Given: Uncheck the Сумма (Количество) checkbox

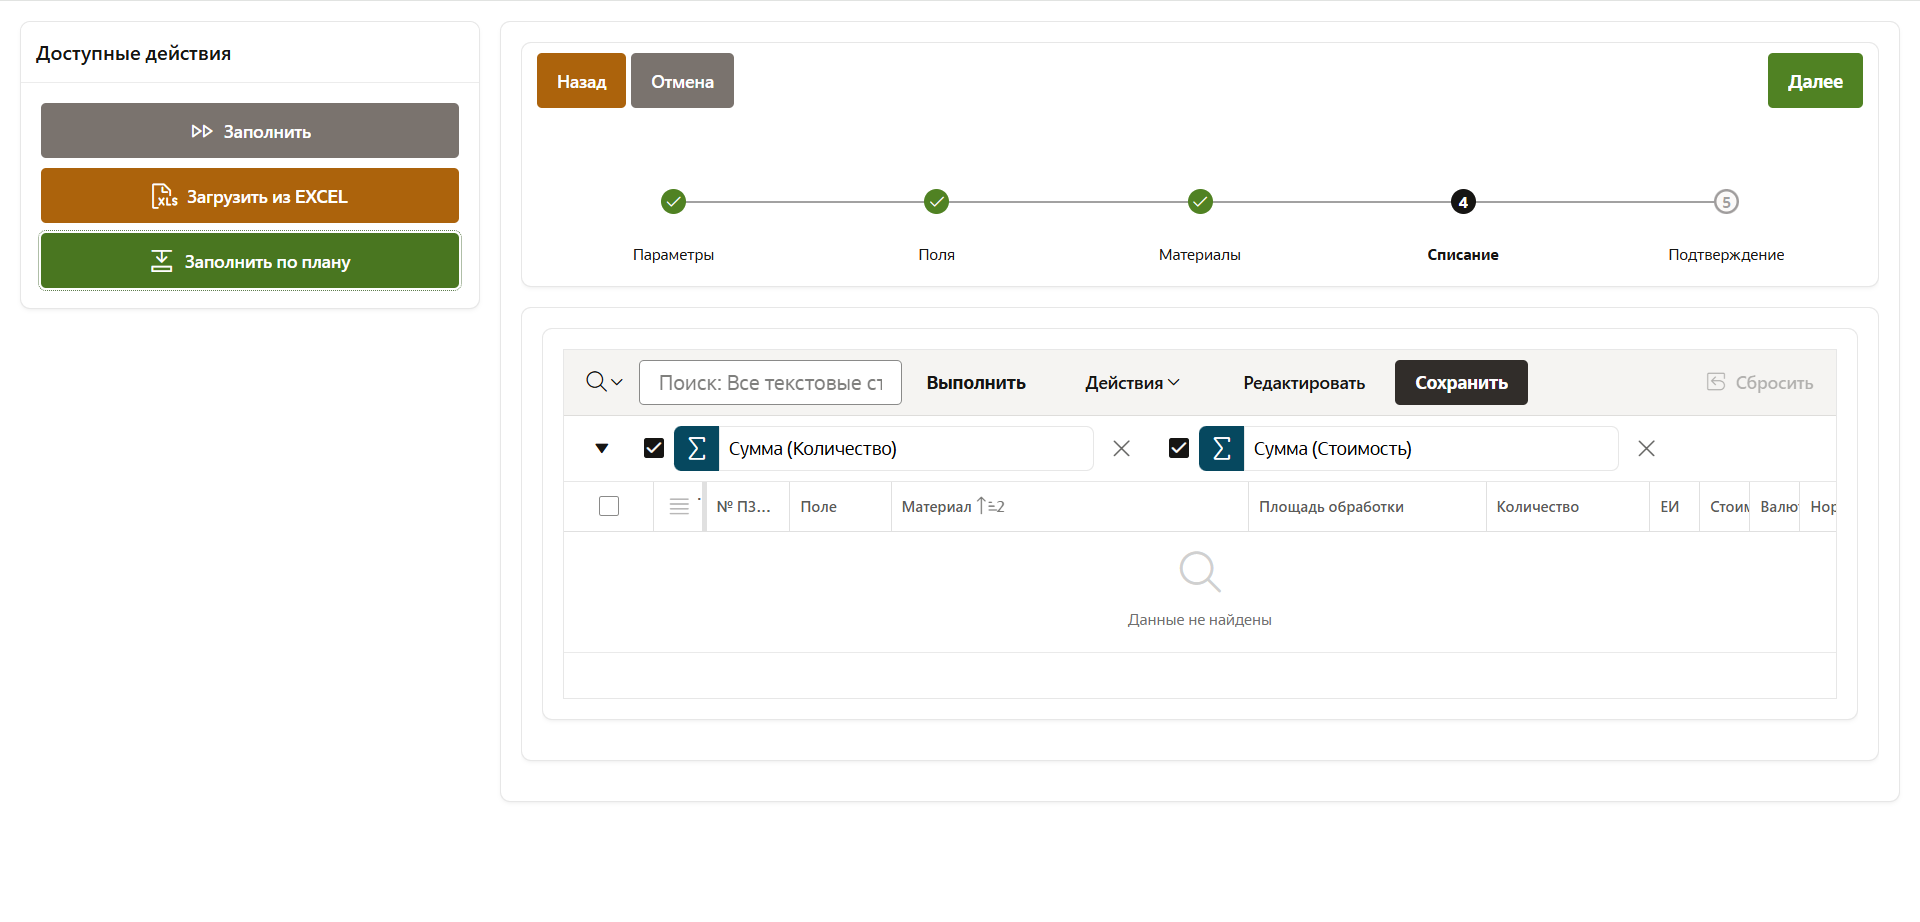Looking at the screenshot, I should pos(654,448).
